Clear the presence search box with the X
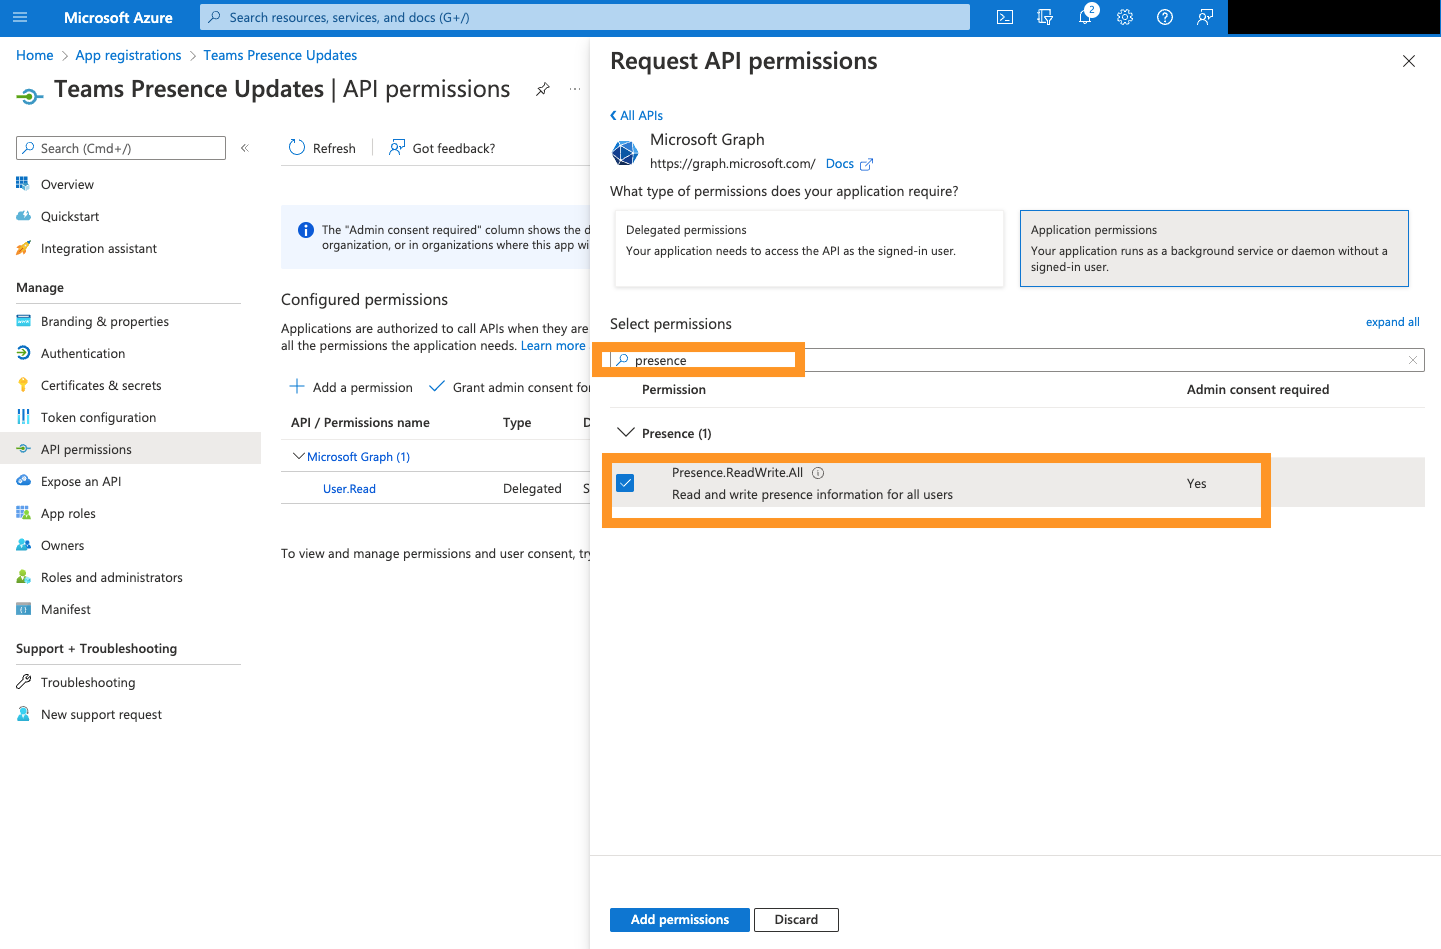 pos(1412,359)
